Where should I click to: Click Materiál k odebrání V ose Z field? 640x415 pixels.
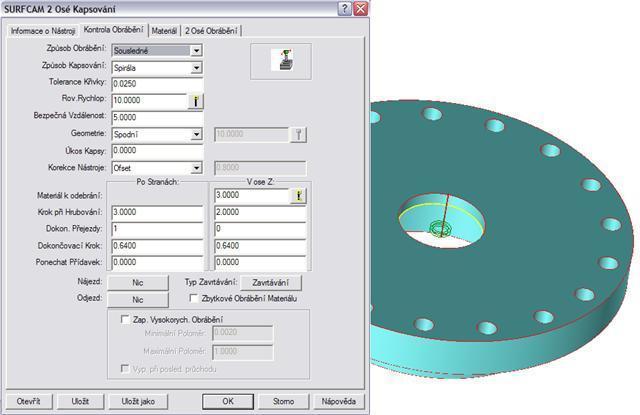[x=252, y=195]
